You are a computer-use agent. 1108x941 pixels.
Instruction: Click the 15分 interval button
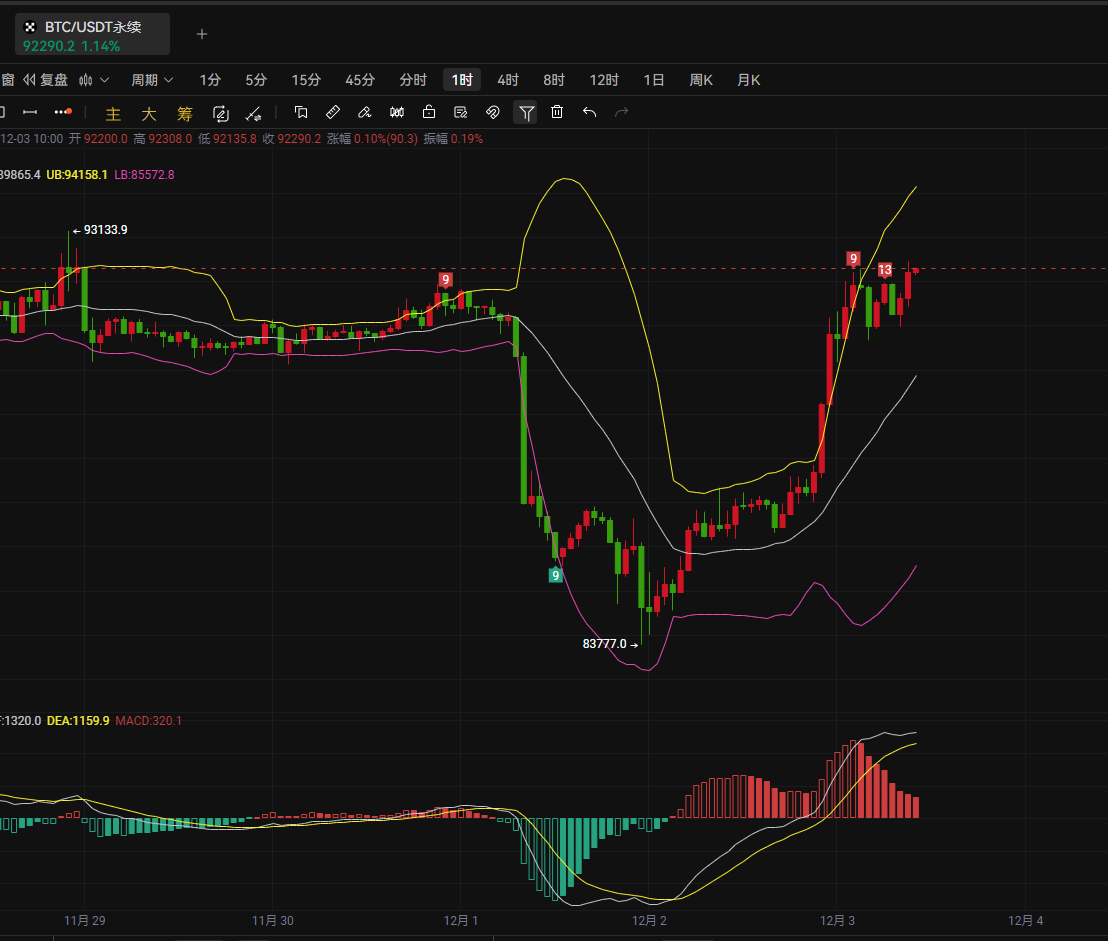tap(306, 80)
